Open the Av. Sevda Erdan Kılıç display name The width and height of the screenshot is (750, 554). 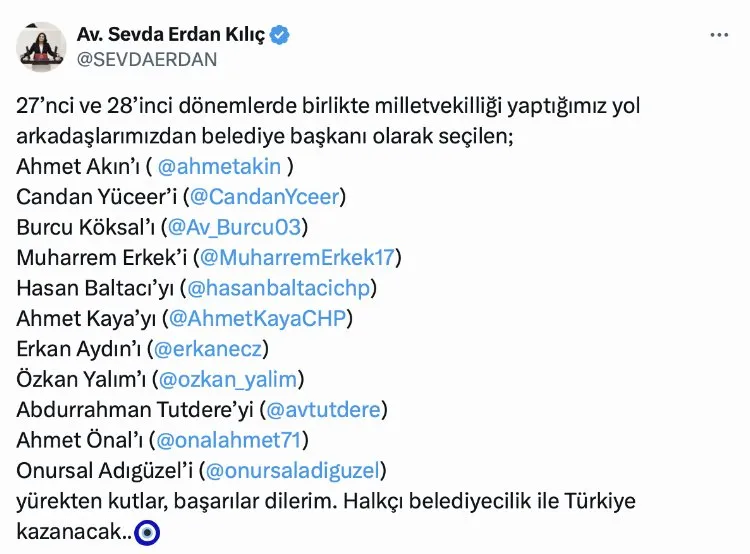coord(171,35)
